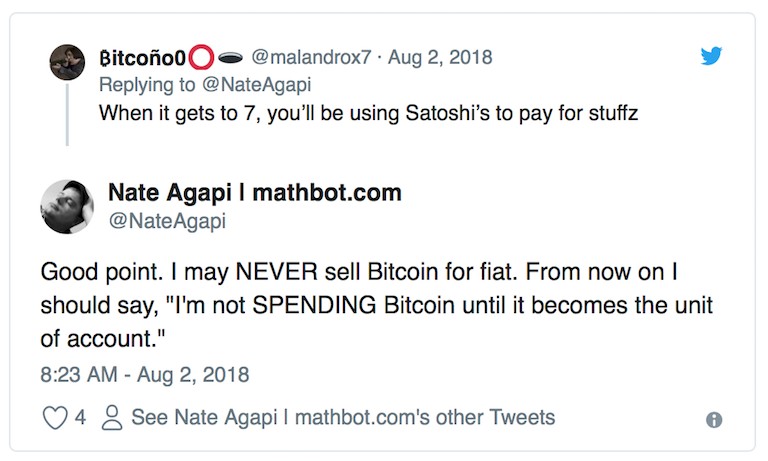Screen dimensions: 768x461
Task: Click the Aug 2, 2018 date in reply header
Action: point(442,57)
